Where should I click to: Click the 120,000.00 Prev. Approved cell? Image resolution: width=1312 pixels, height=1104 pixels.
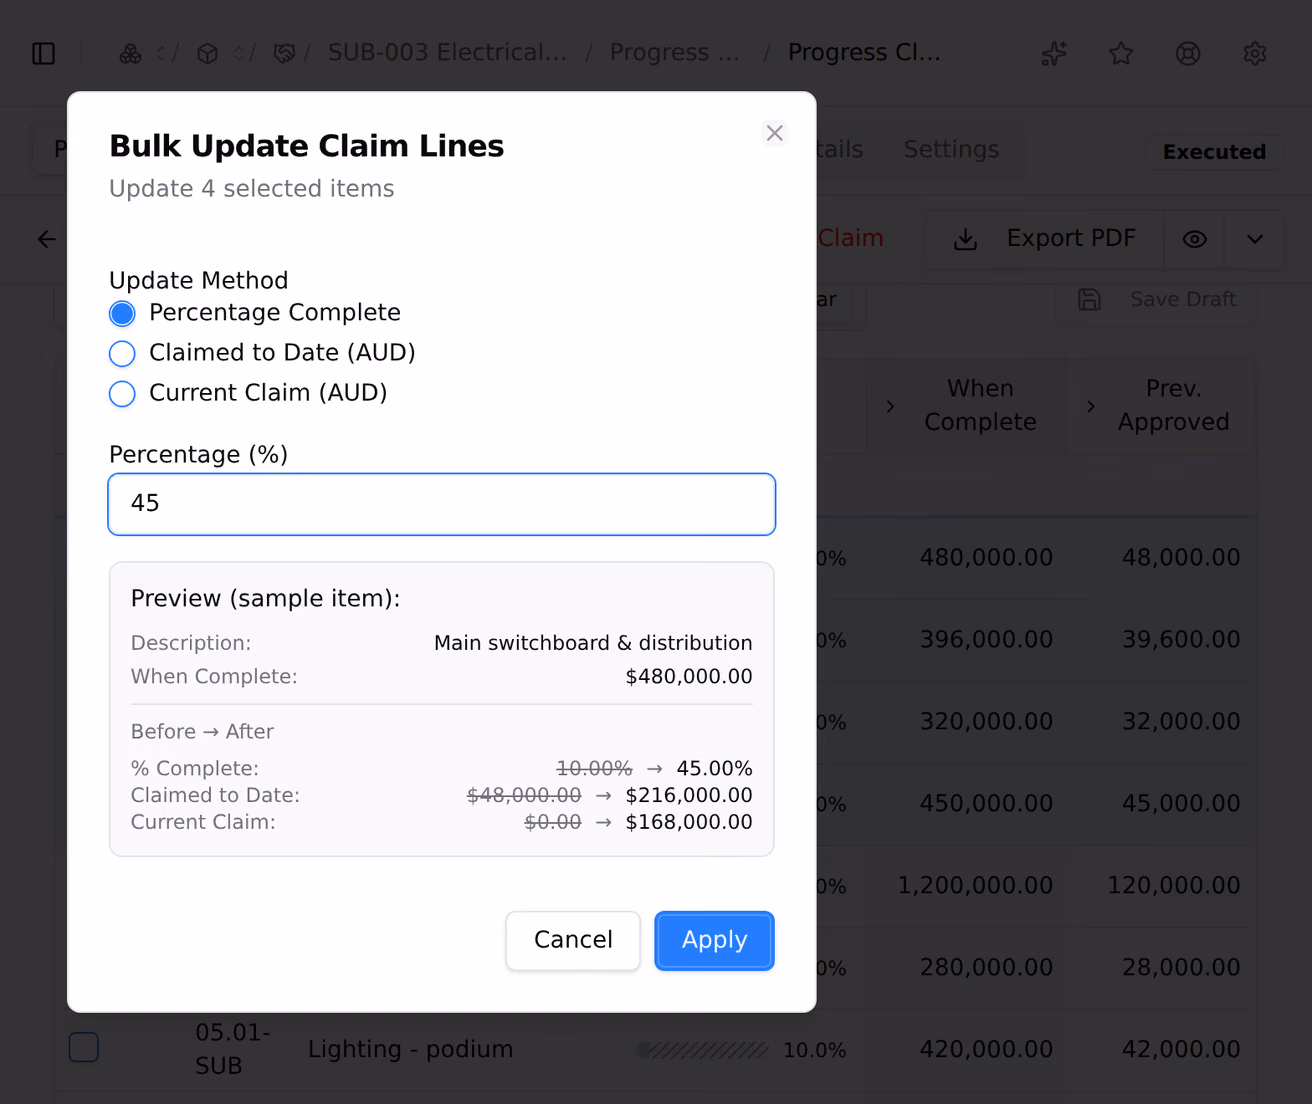tap(1173, 885)
